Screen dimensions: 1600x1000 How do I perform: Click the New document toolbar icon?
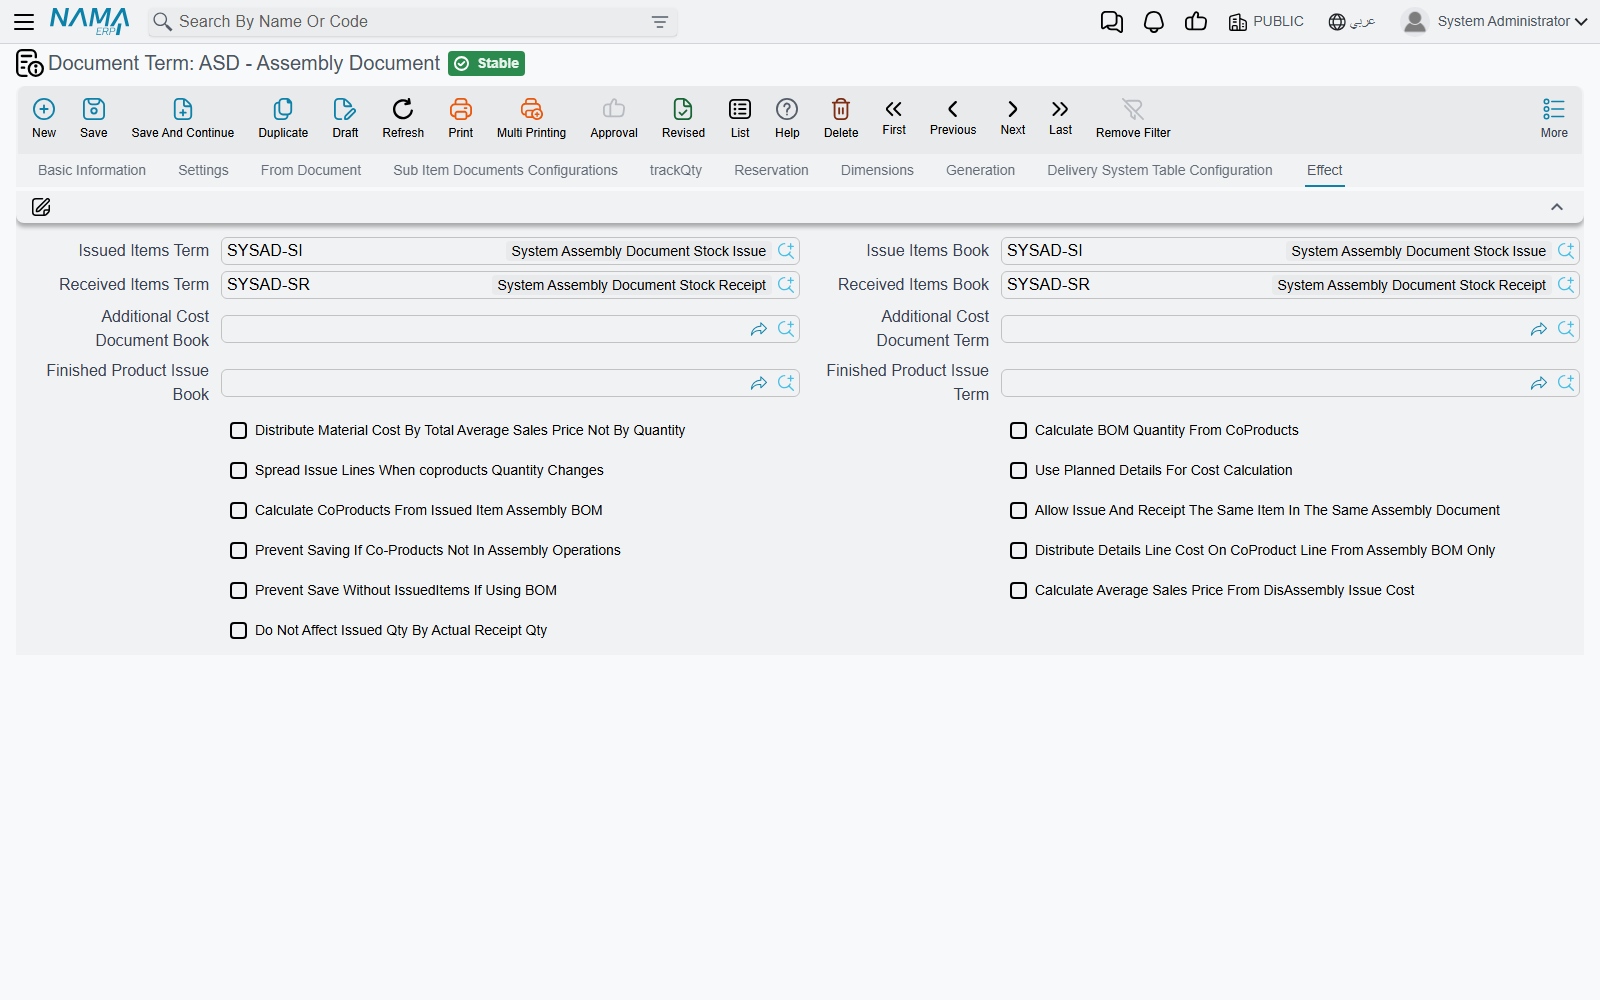44,117
